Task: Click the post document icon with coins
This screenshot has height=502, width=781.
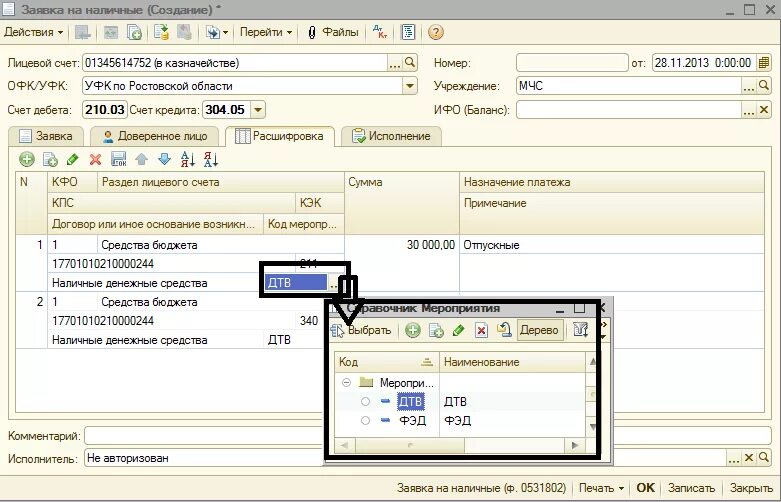Action: click(161, 32)
